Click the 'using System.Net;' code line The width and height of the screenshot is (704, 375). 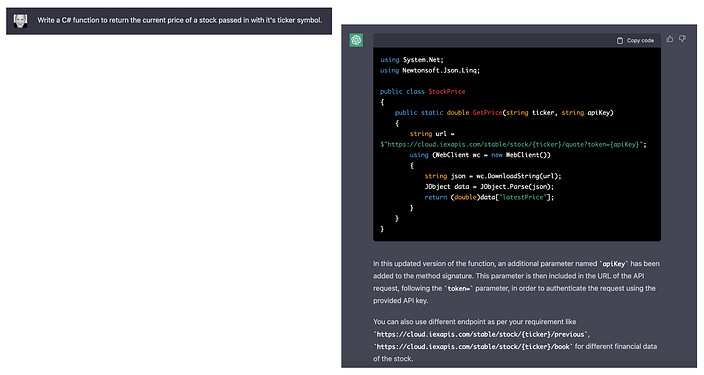412,60
